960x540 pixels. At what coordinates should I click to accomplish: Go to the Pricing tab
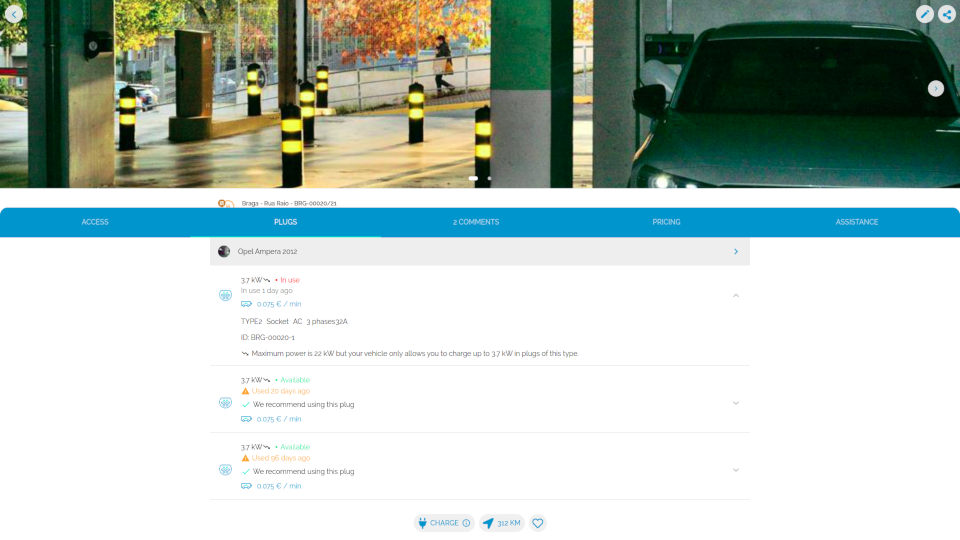(666, 222)
